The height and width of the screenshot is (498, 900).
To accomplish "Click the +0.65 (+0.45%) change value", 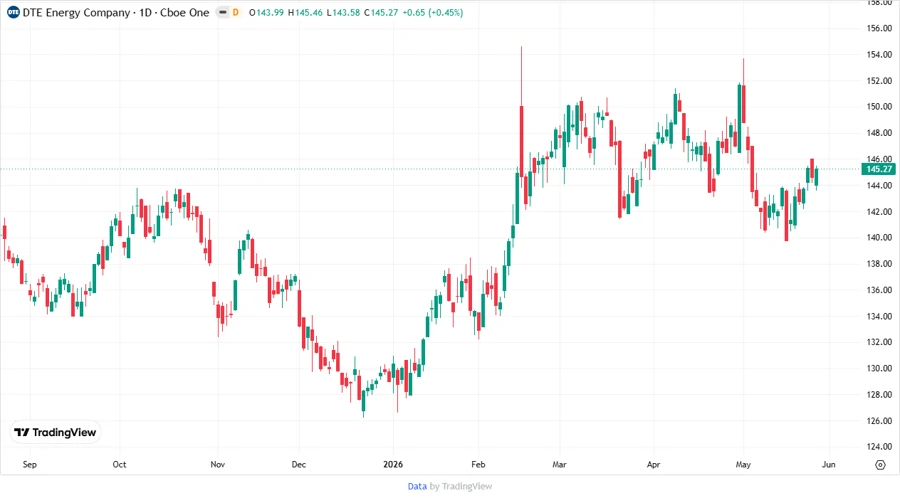I will pos(433,13).
